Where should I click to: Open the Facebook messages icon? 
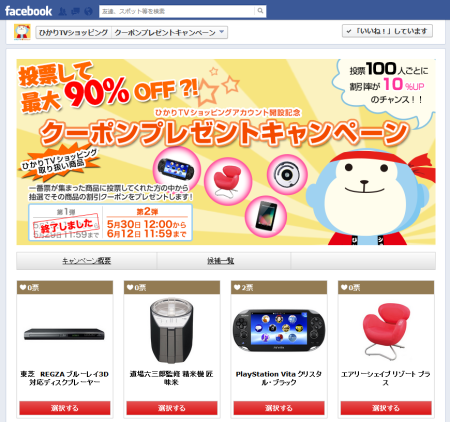coord(75,12)
